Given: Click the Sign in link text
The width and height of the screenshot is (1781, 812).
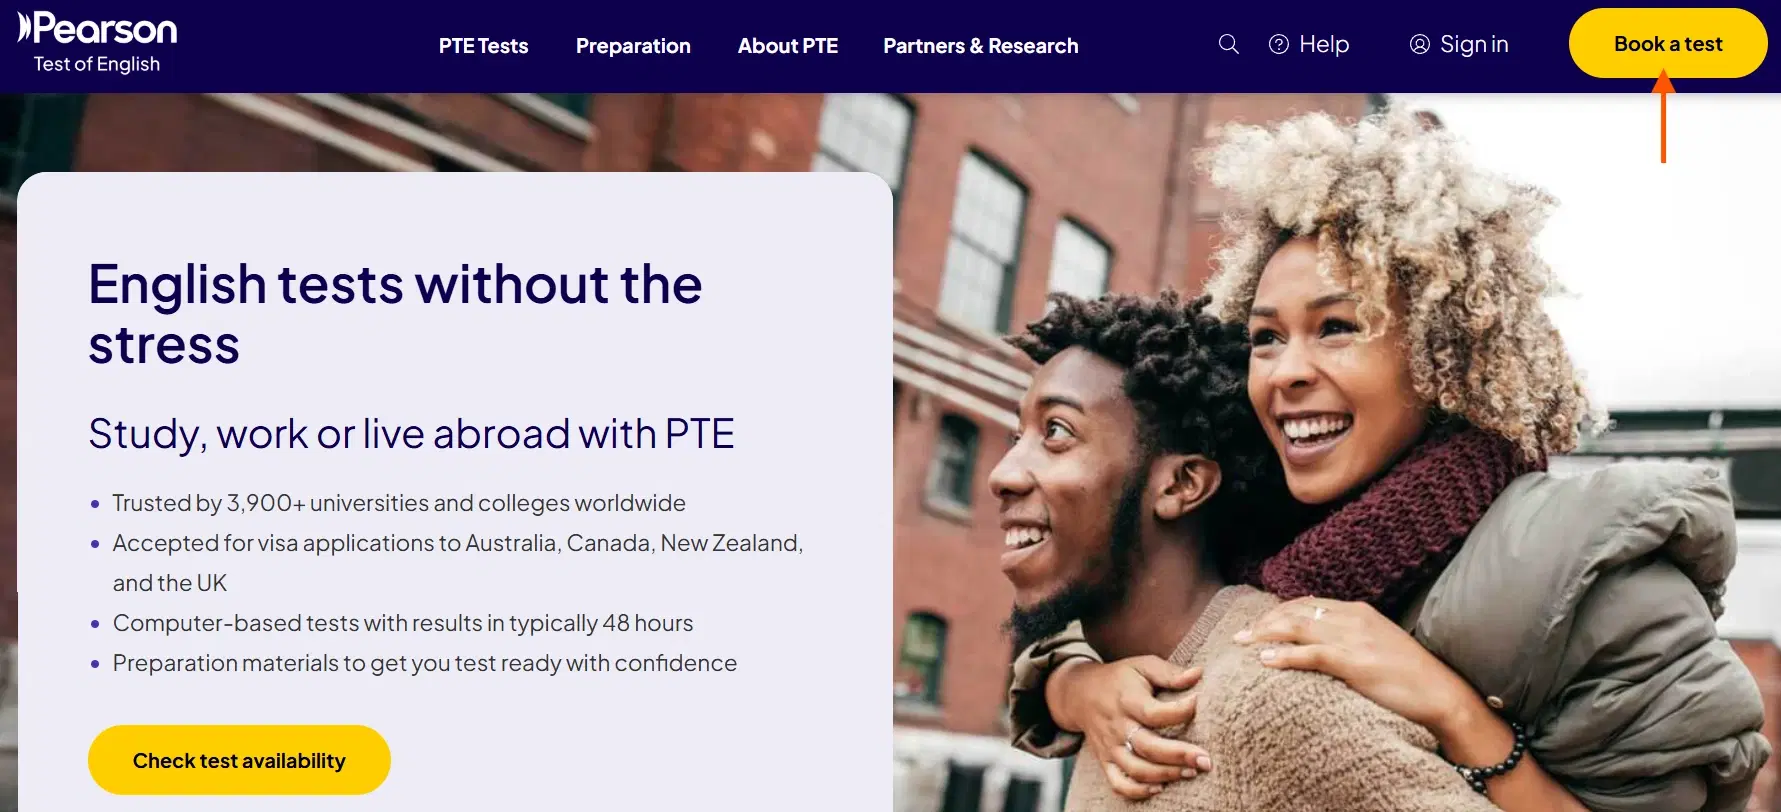Looking at the screenshot, I should (x=1474, y=44).
